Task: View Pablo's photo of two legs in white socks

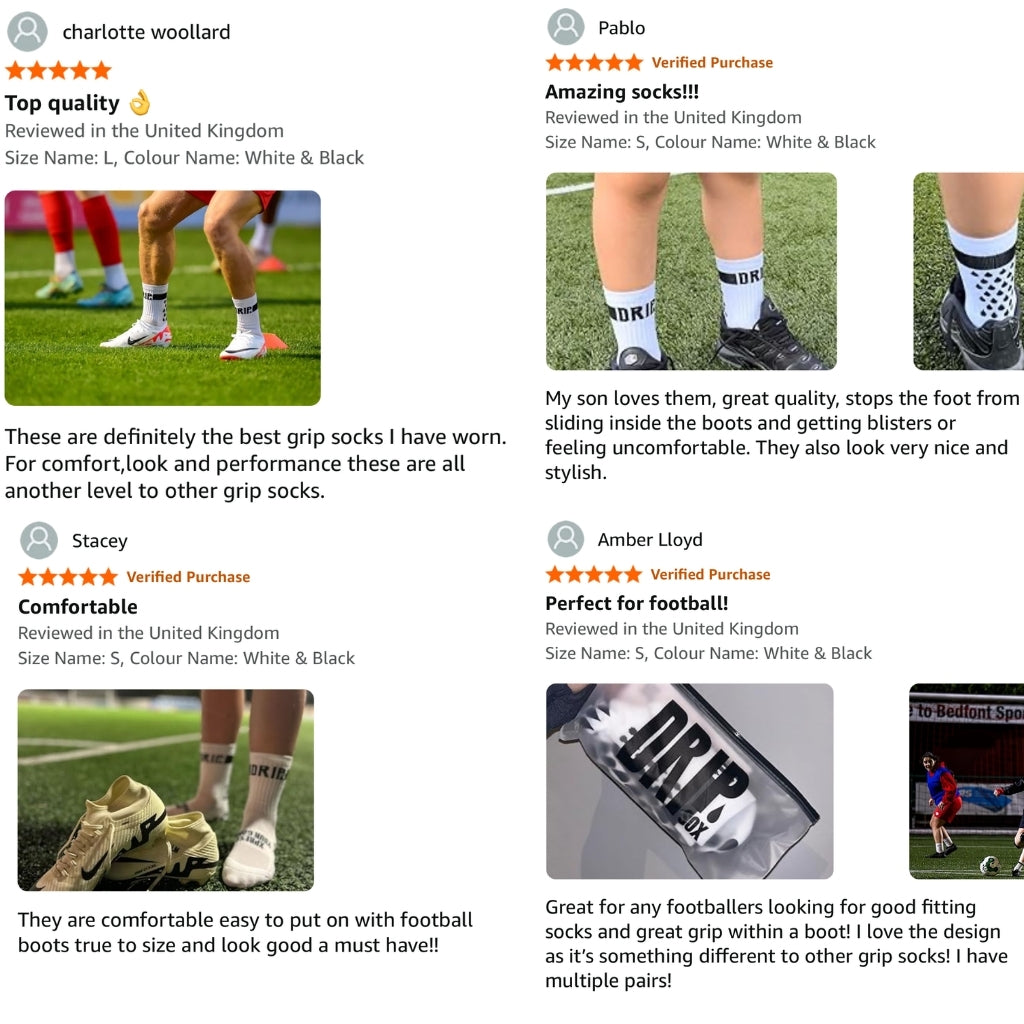Action: tap(691, 271)
